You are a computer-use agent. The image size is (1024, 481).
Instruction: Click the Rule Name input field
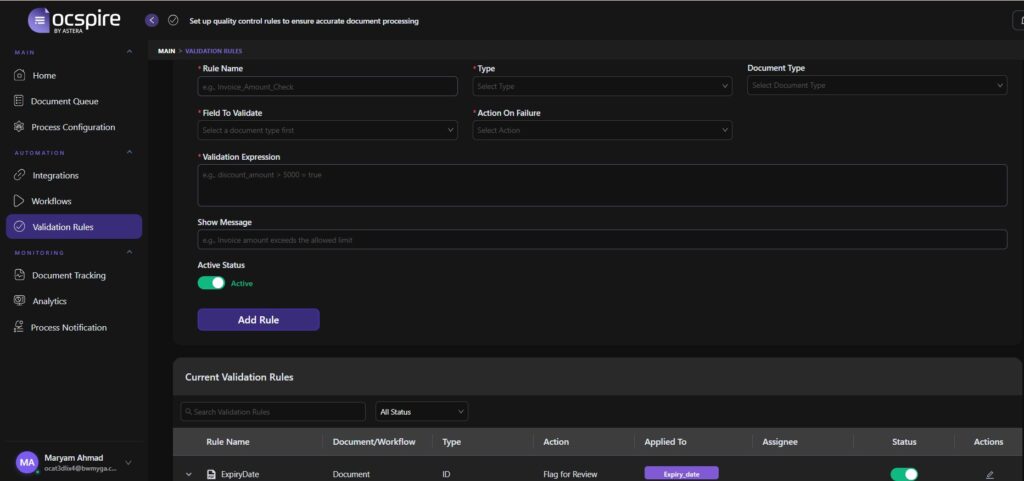[327, 86]
